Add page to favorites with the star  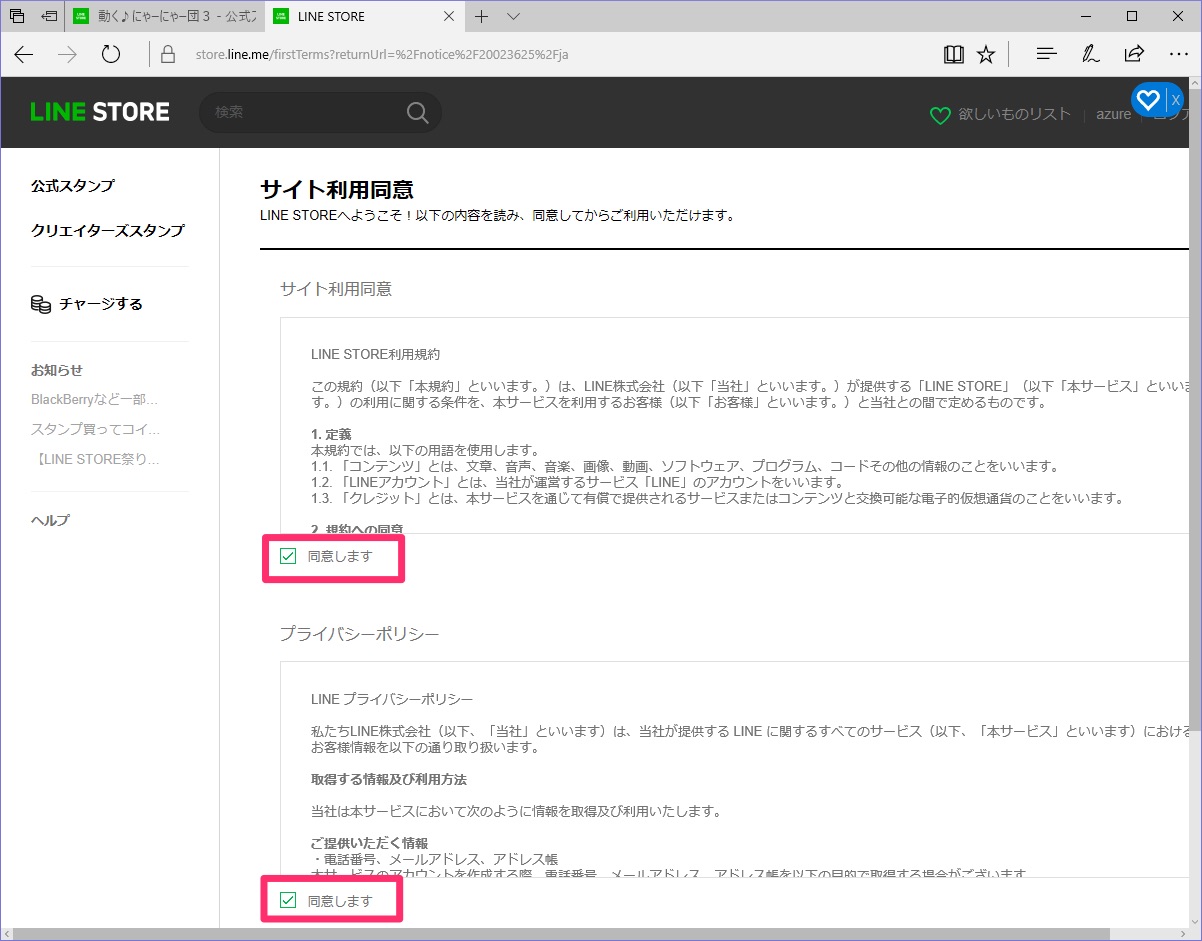click(x=986, y=54)
